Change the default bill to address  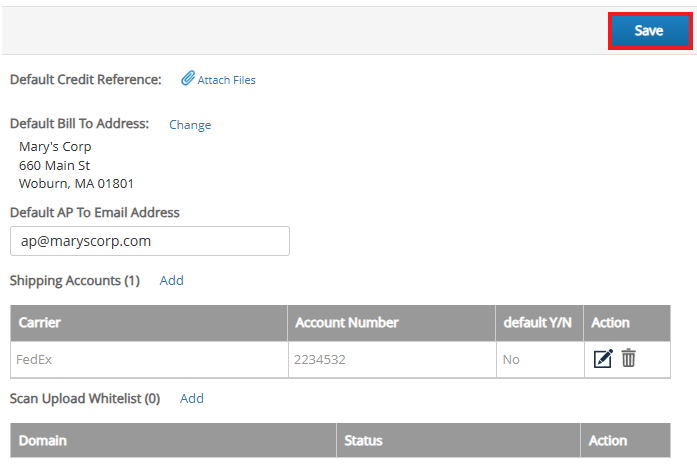[190, 125]
